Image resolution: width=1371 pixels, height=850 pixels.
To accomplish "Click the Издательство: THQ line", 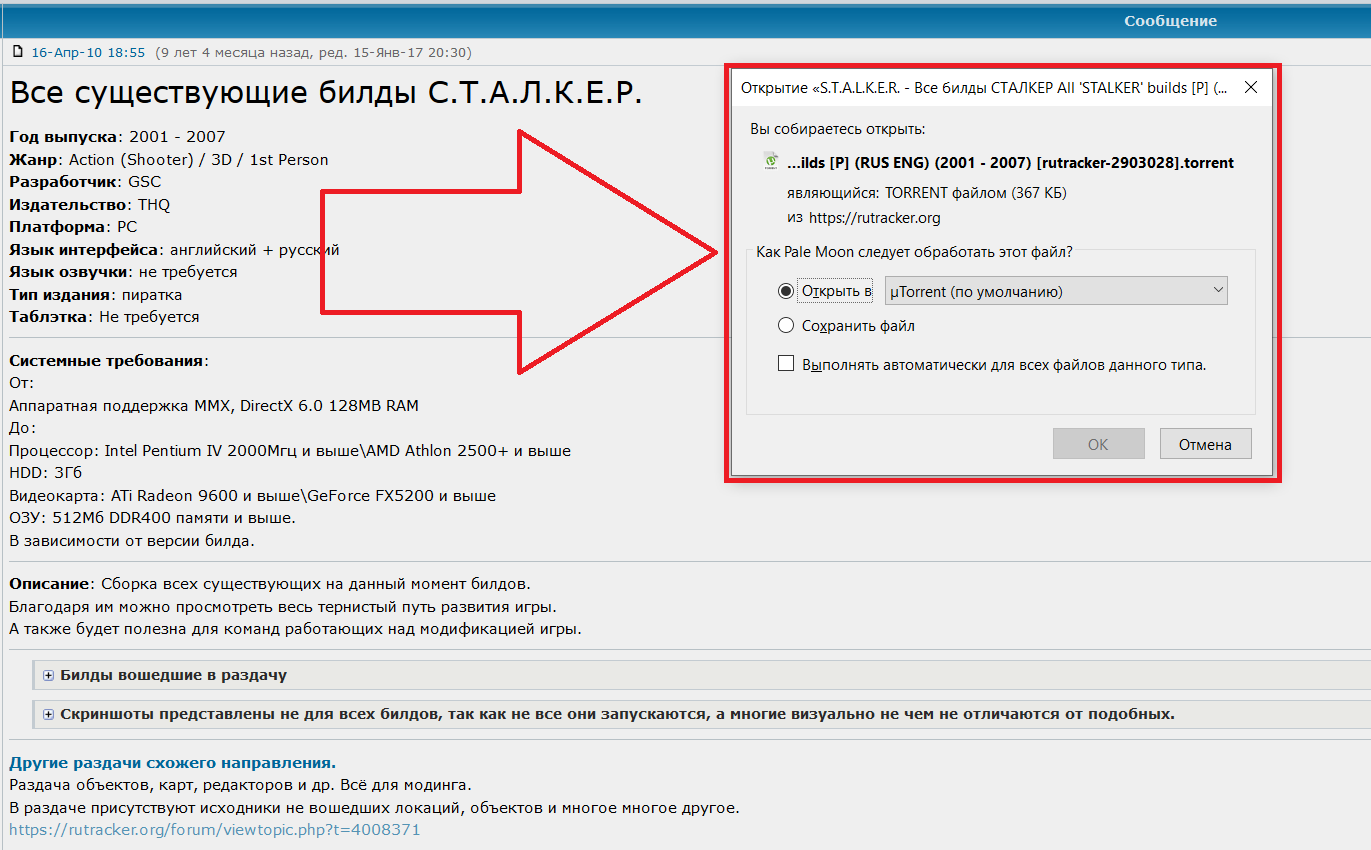I will pyautogui.click(x=90, y=205).
